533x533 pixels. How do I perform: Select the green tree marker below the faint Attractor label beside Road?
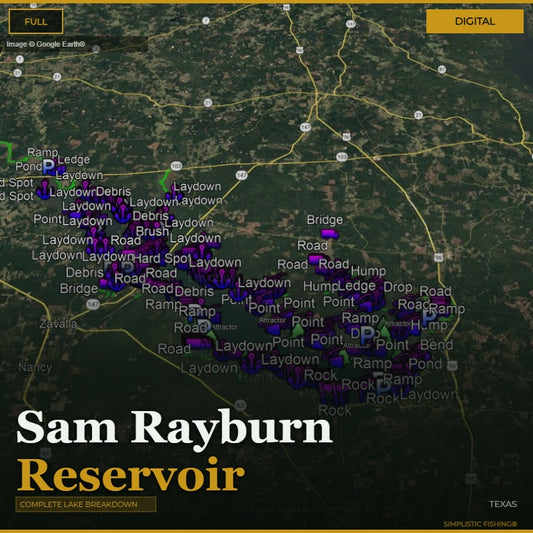(211, 336)
